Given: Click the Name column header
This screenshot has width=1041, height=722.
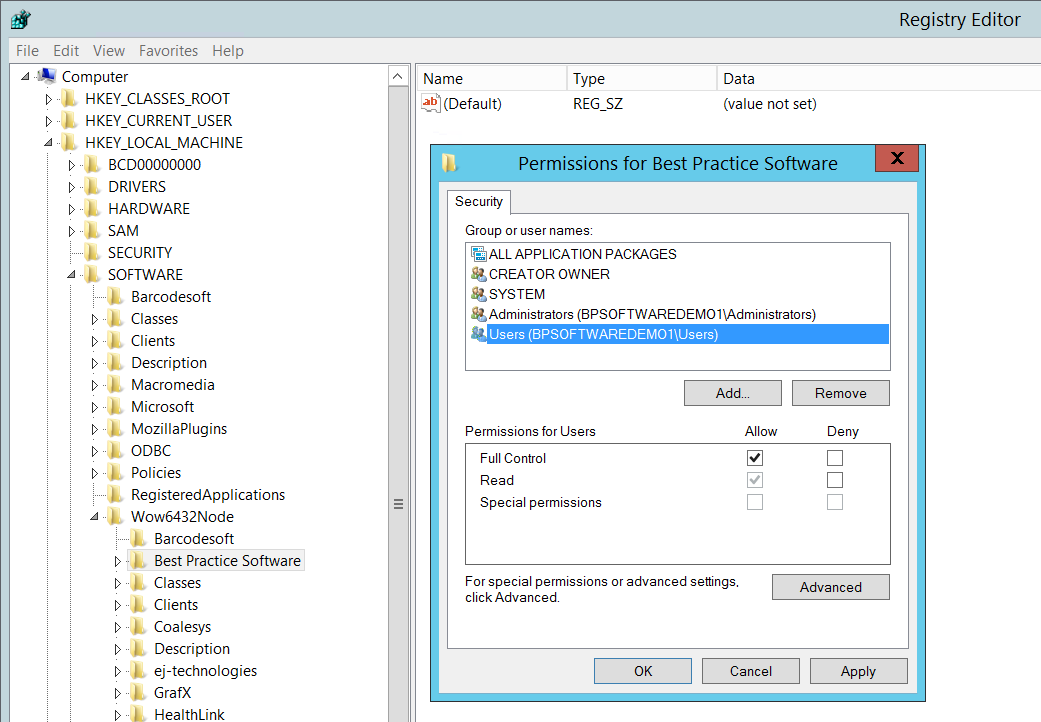Looking at the screenshot, I should point(491,78).
